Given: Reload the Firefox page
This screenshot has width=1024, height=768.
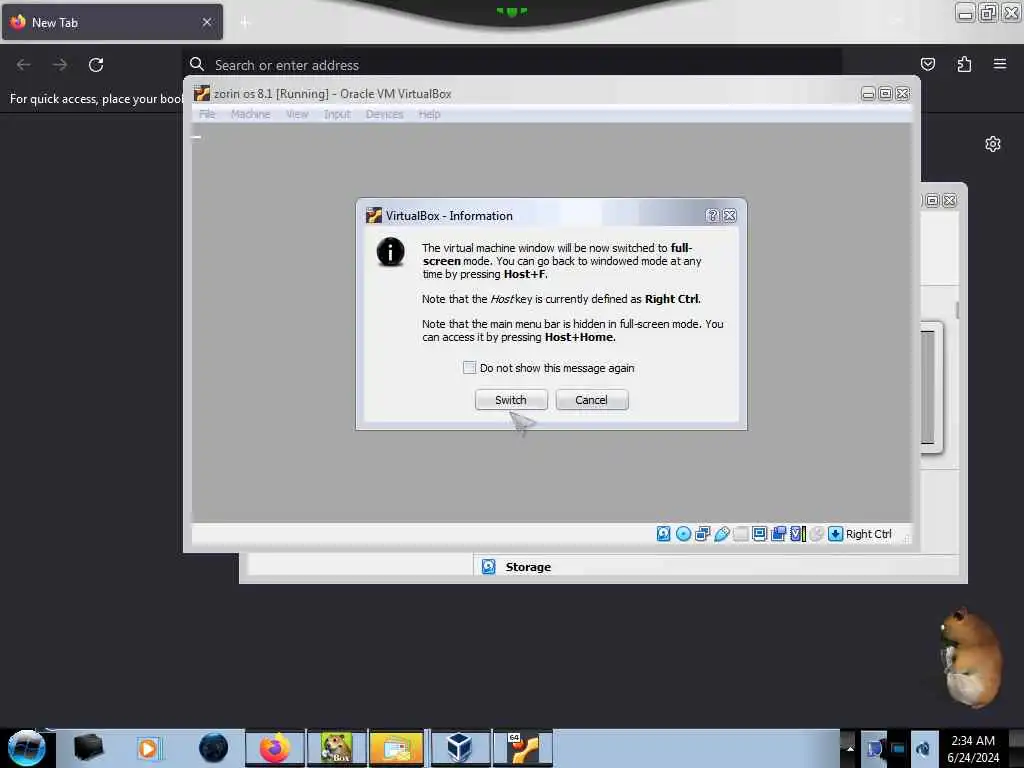Looking at the screenshot, I should [x=96, y=65].
